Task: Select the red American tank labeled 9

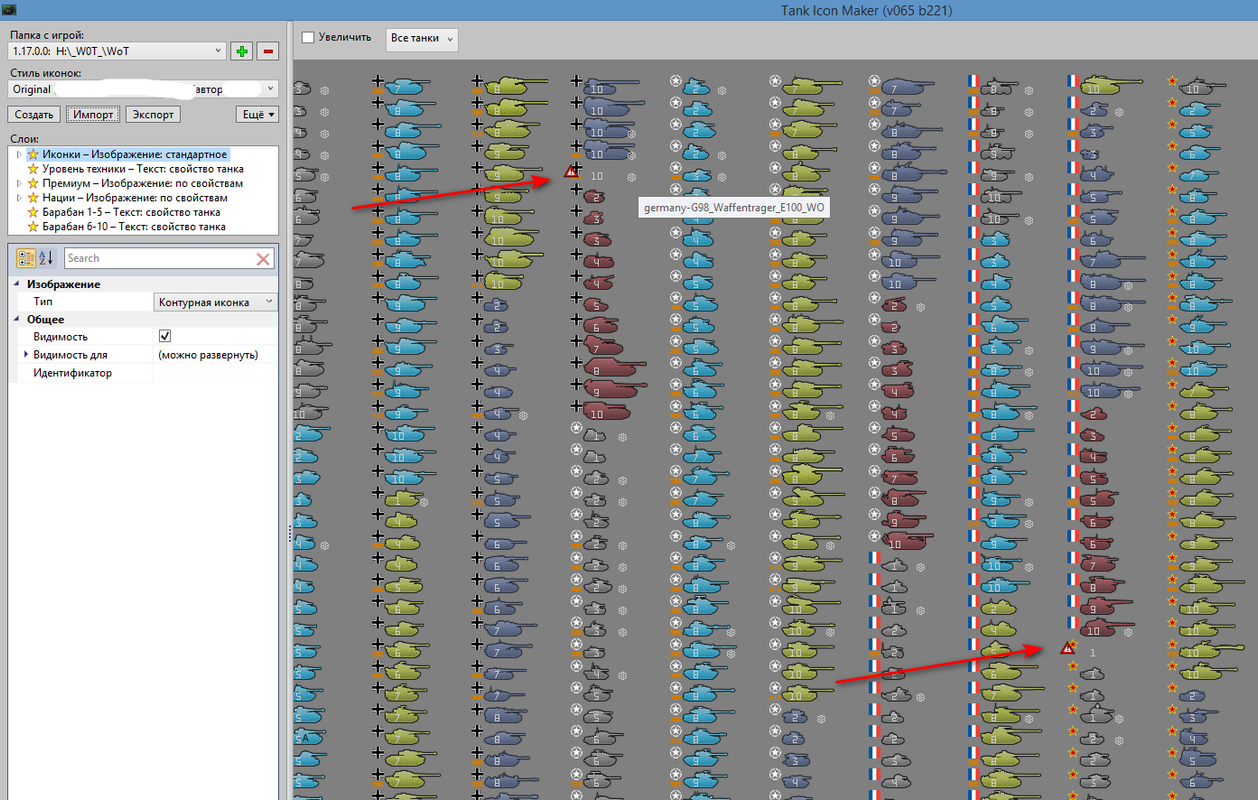Action: point(902,521)
